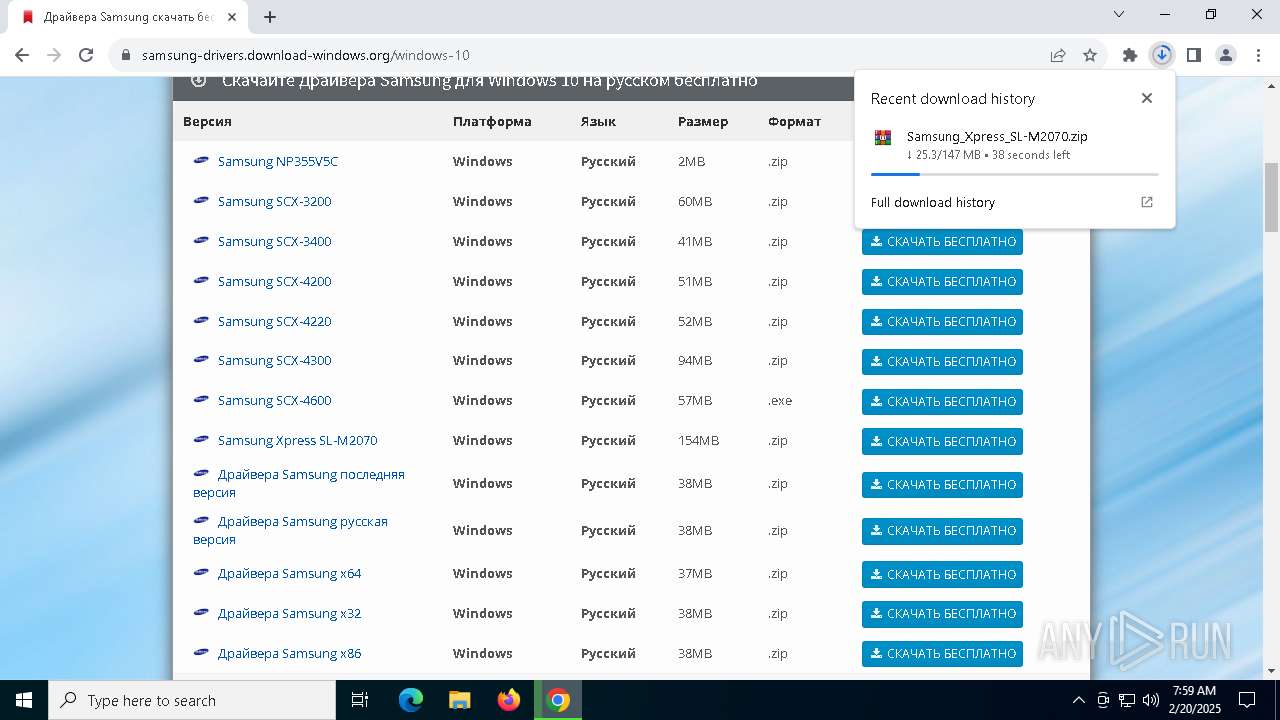Close the Драйвера Samsung tab
This screenshot has width=1280, height=720.
[232, 17]
